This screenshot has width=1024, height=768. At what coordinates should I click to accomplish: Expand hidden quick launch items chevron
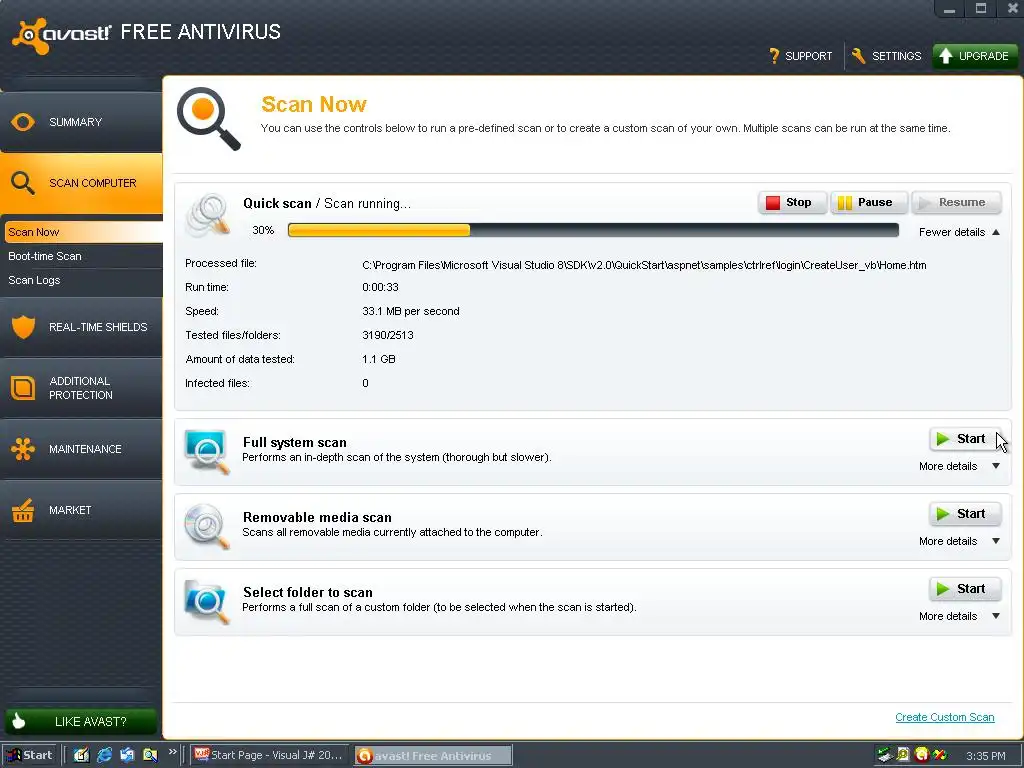(172, 752)
